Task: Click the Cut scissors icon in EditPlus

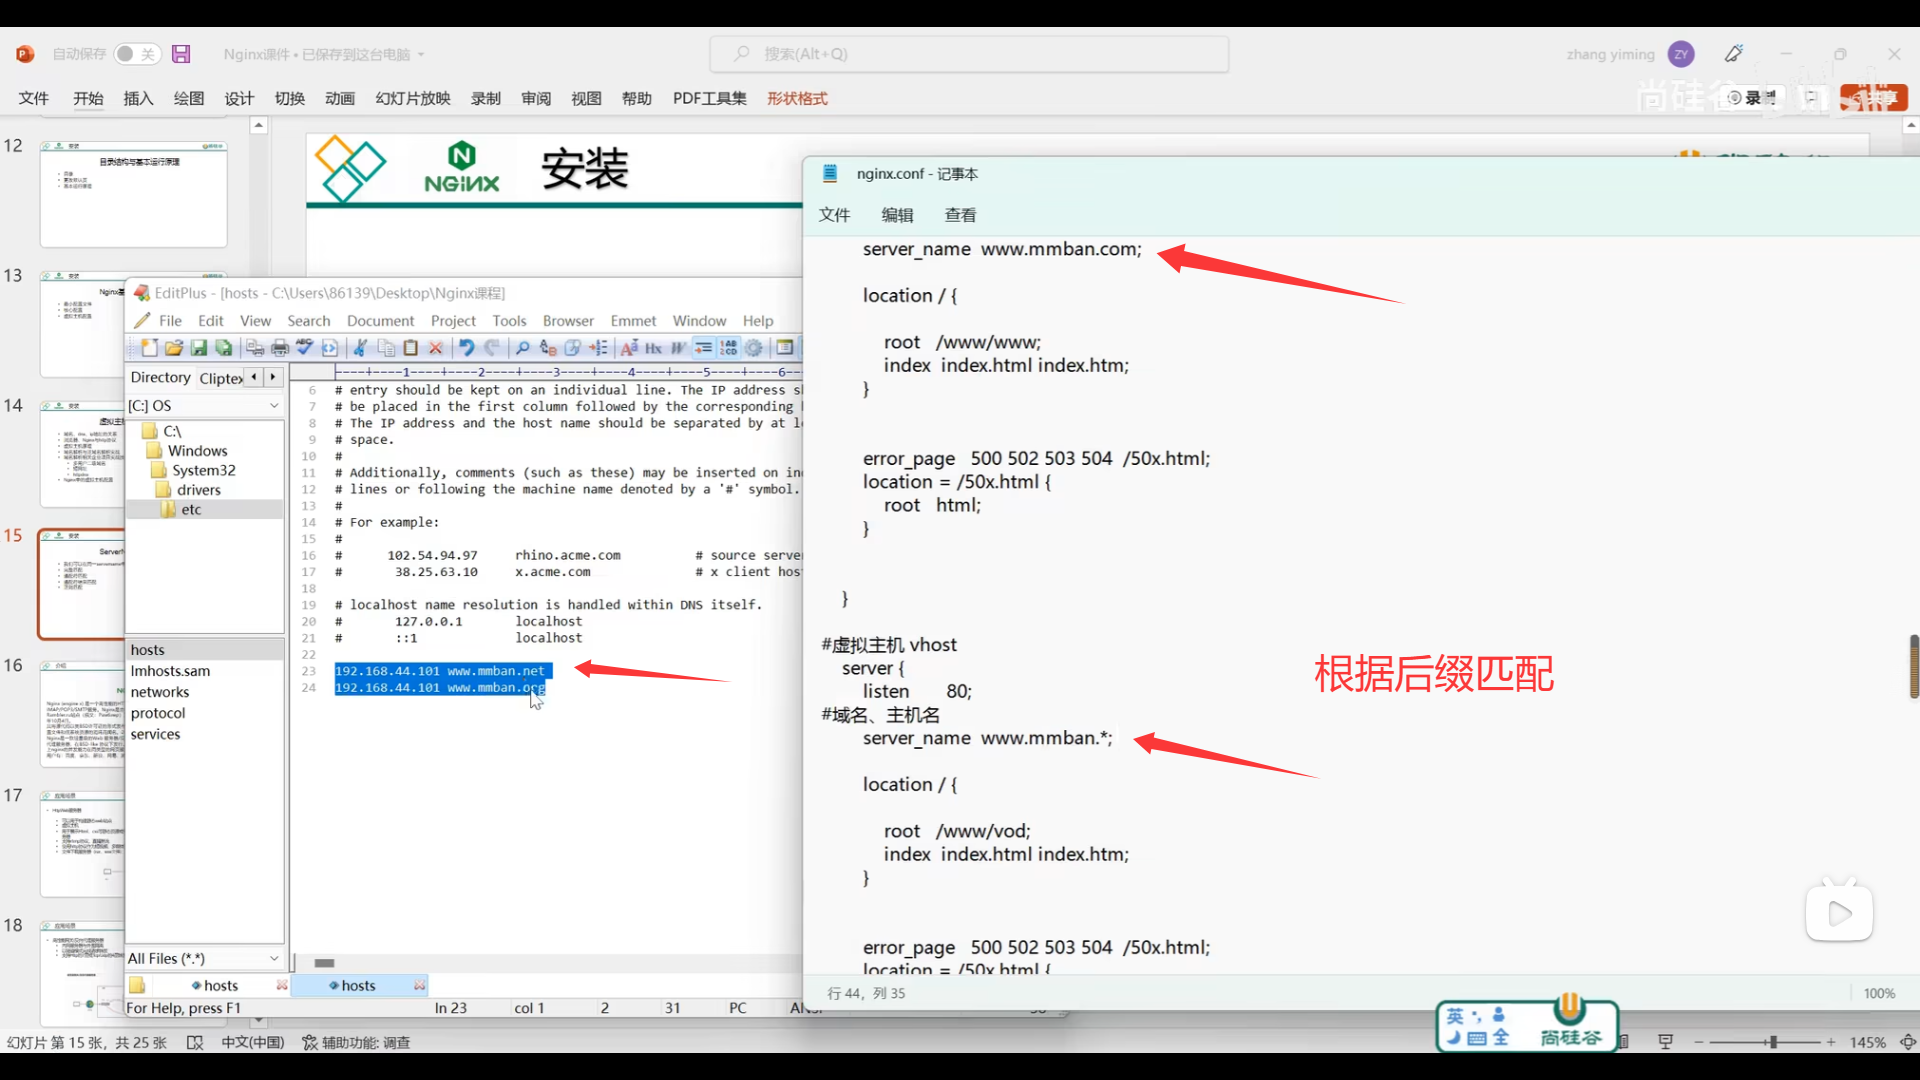Action: (360, 348)
